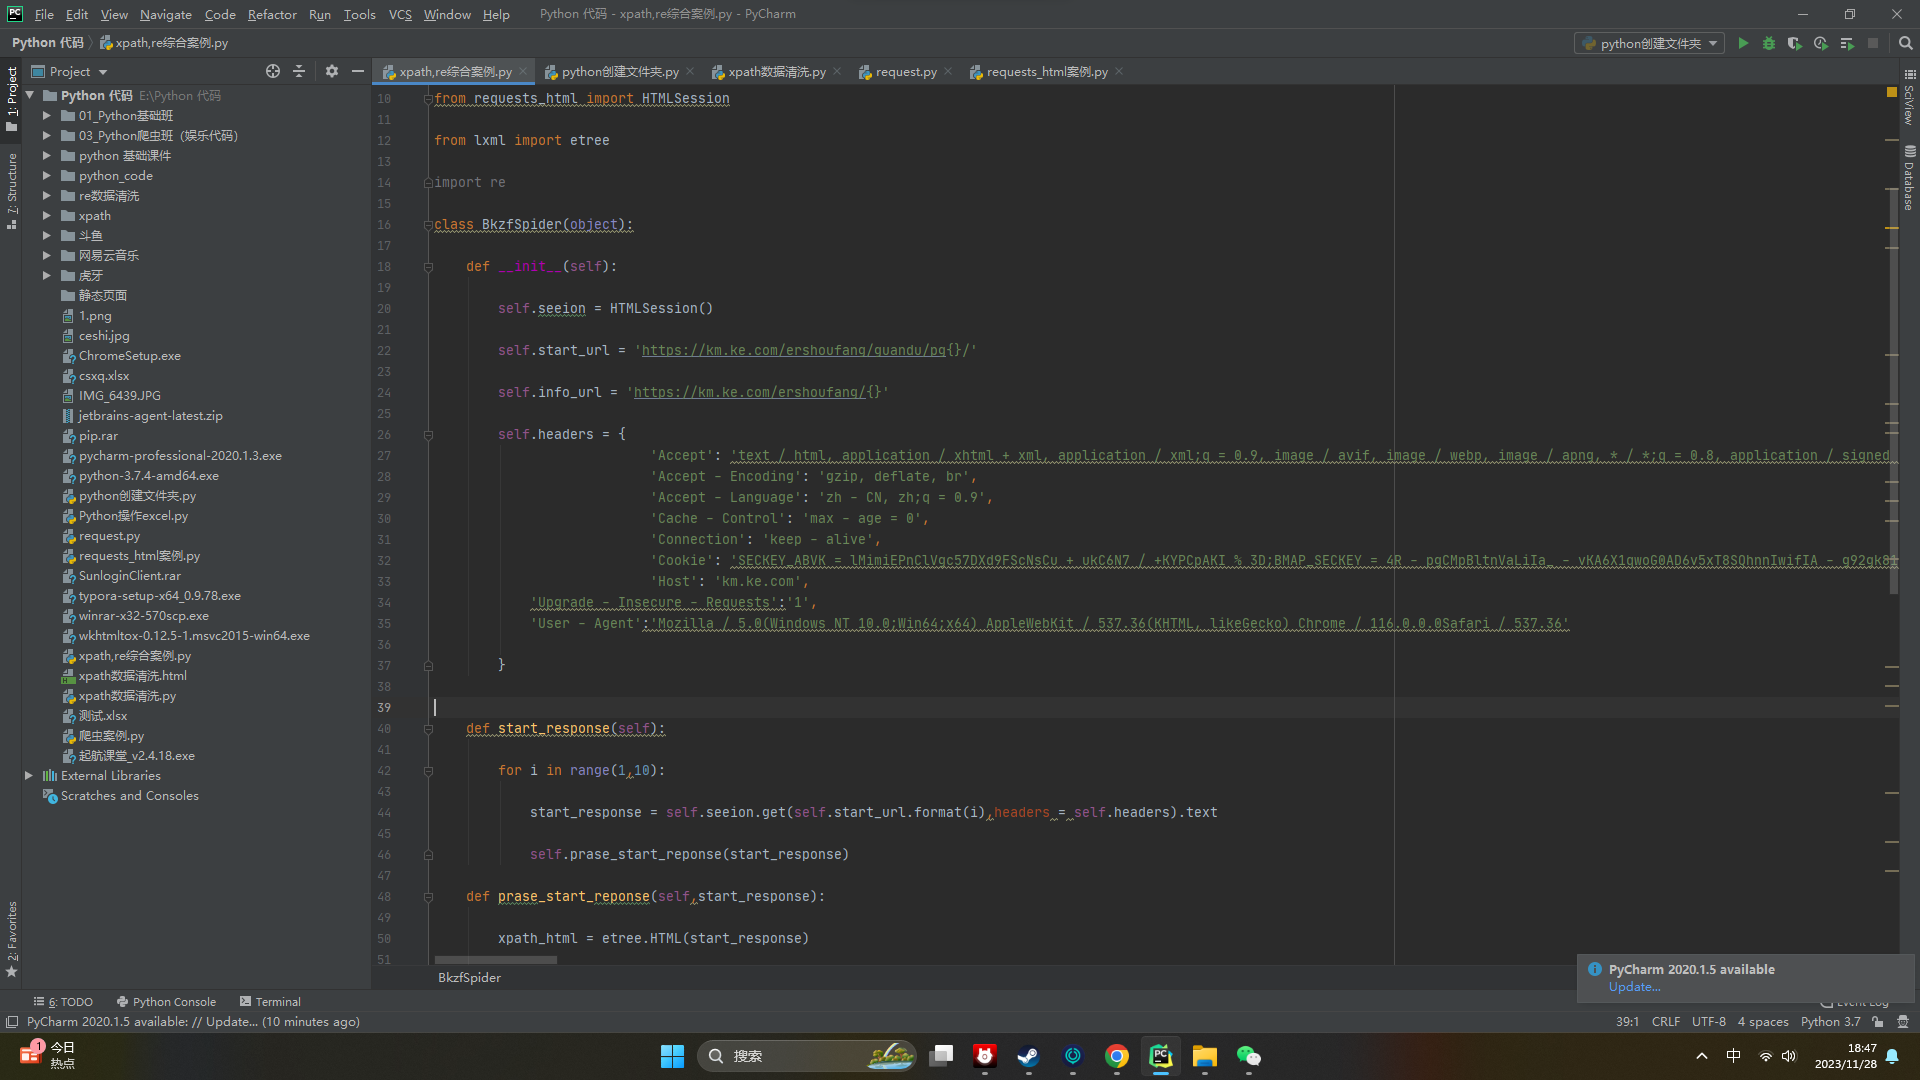Run with Coverage shield icon
The width and height of the screenshot is (1920, 1080).
tap(1795, 43)
